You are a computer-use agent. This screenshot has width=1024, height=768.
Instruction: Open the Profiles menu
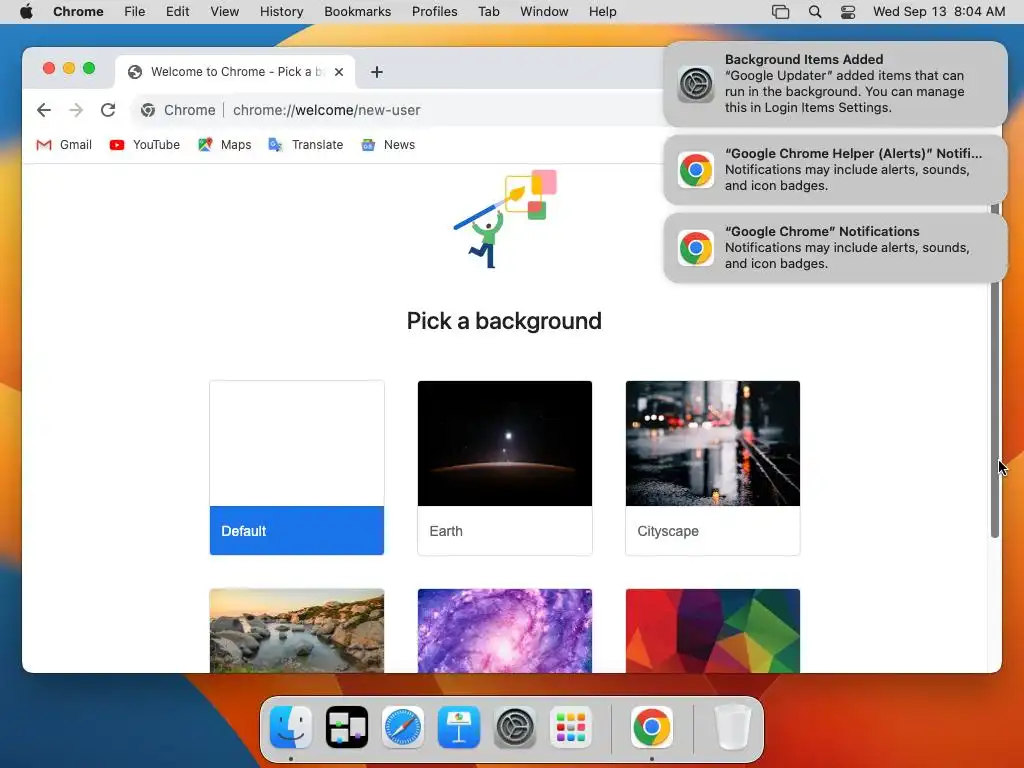434,12
